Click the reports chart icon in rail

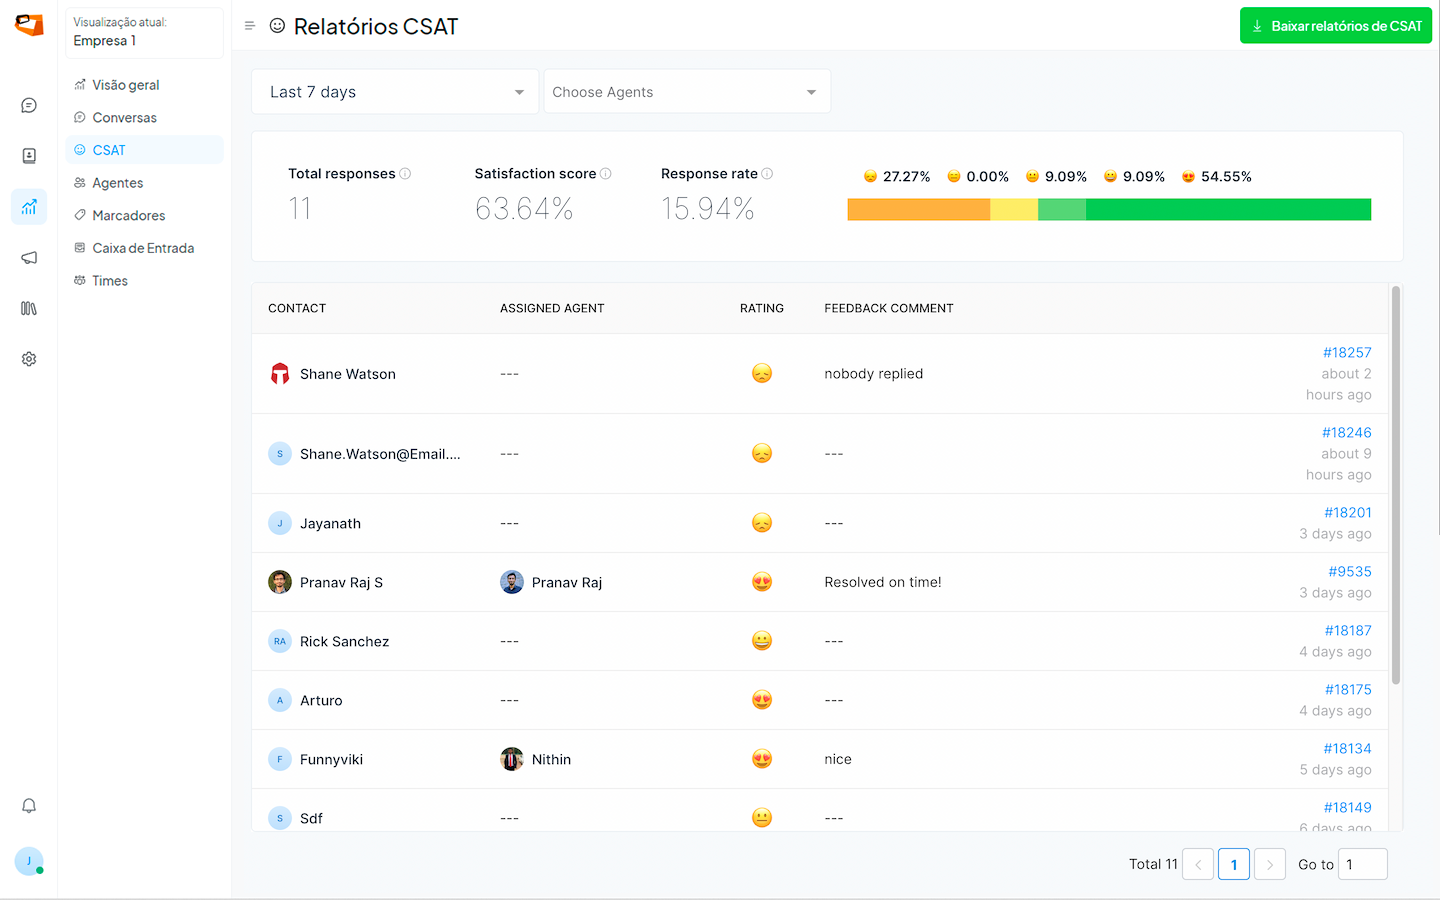coord(29,207)
